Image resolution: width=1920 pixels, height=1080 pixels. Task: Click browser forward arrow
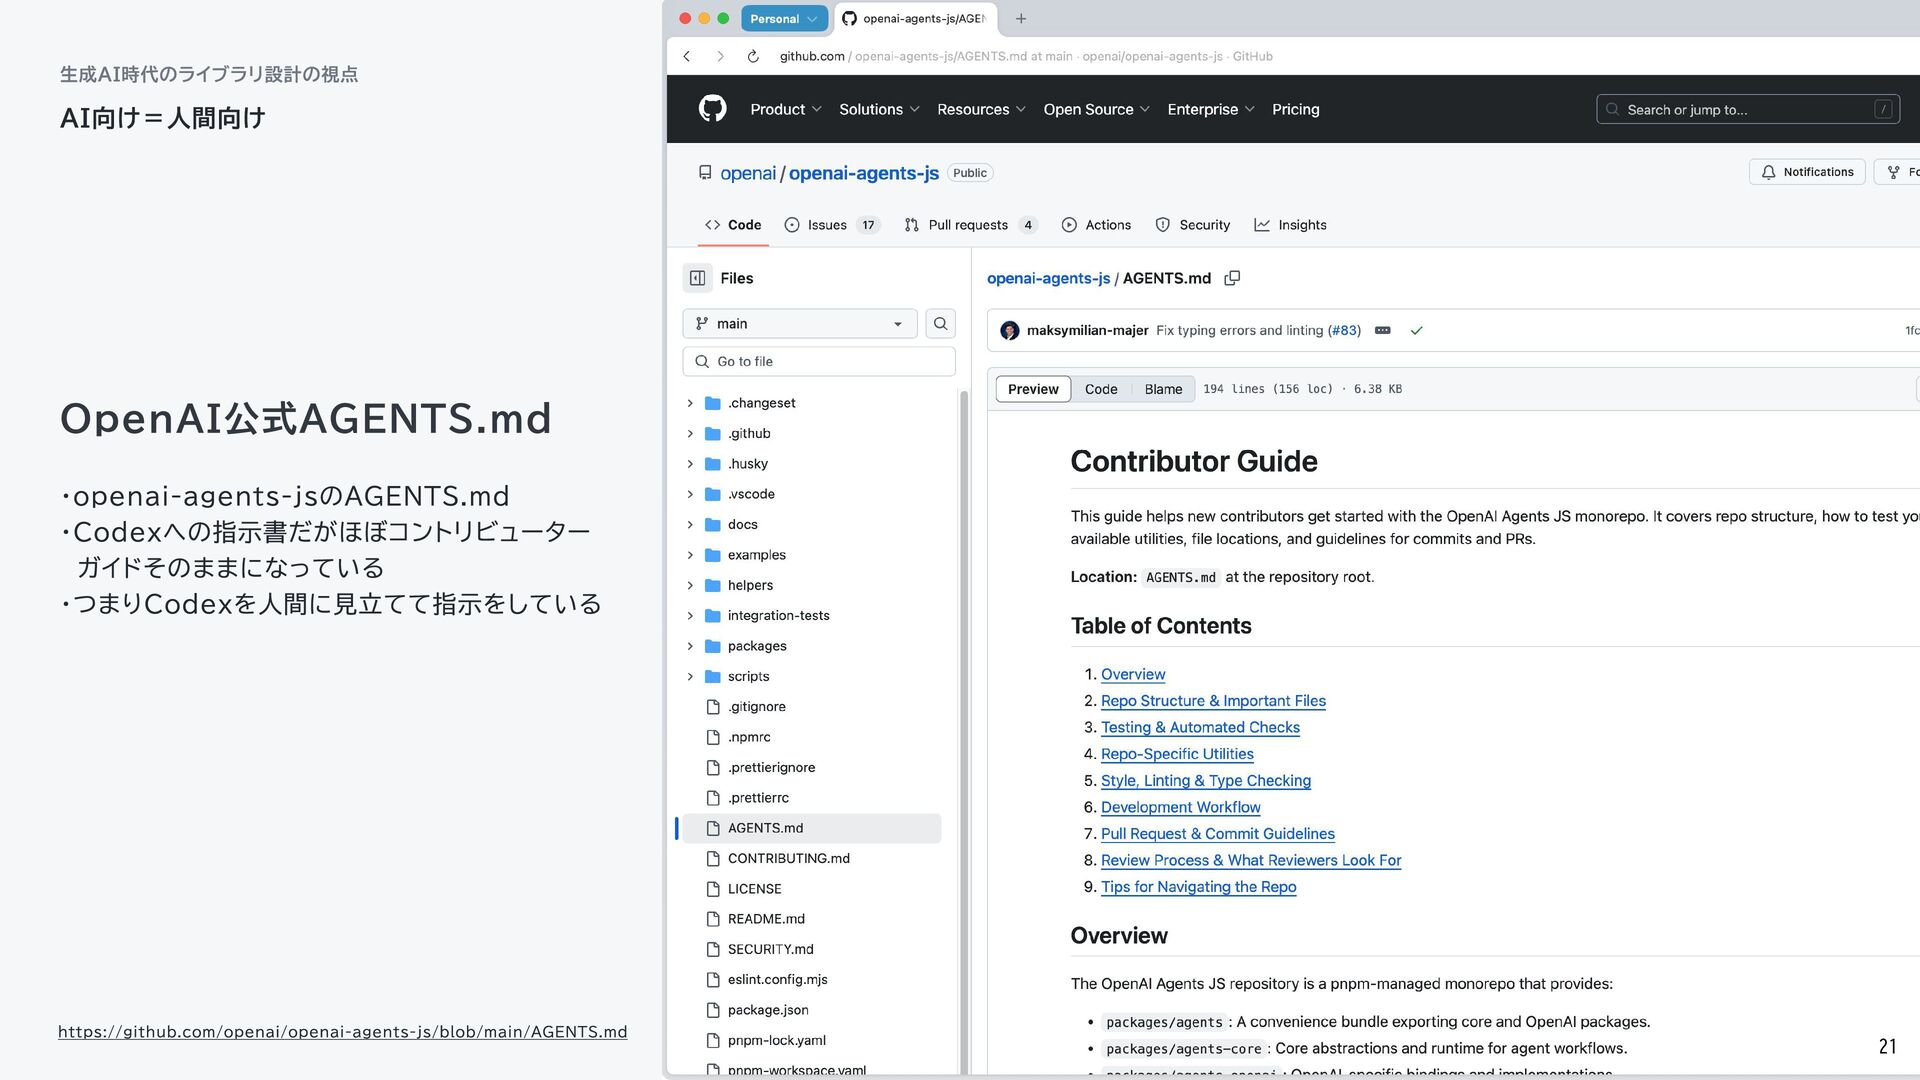tap(720, 56)
